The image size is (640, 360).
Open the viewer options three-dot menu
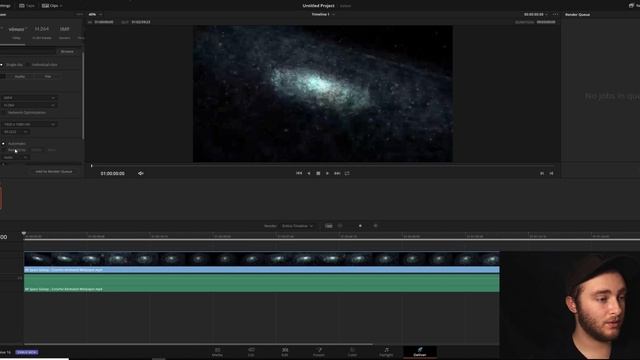click(x=555, y=14)
